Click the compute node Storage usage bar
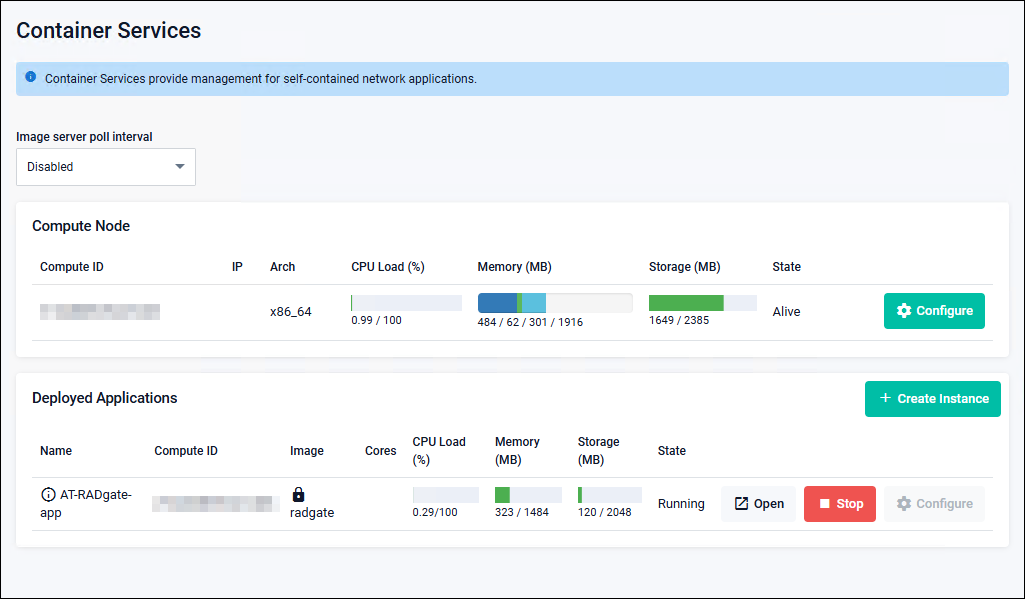Image resolution: width=1025 pixels, height=599 pixels. 702,303
